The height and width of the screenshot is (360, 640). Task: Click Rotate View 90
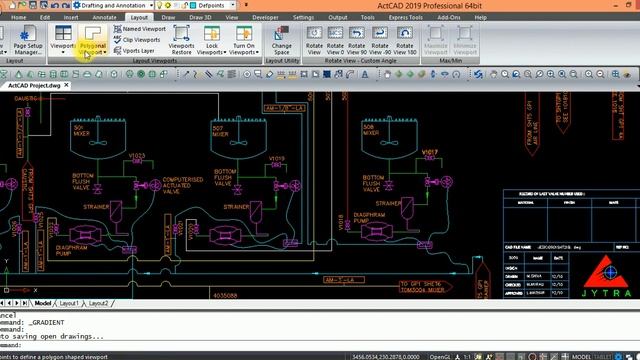click(356, 40)
